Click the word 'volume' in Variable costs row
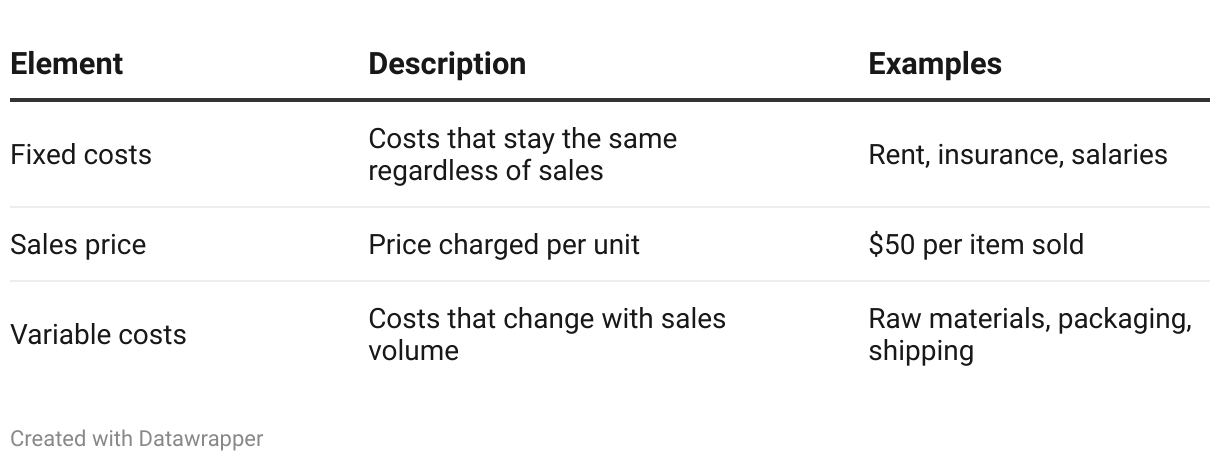 pyautogui.click(x=413, y=350)
